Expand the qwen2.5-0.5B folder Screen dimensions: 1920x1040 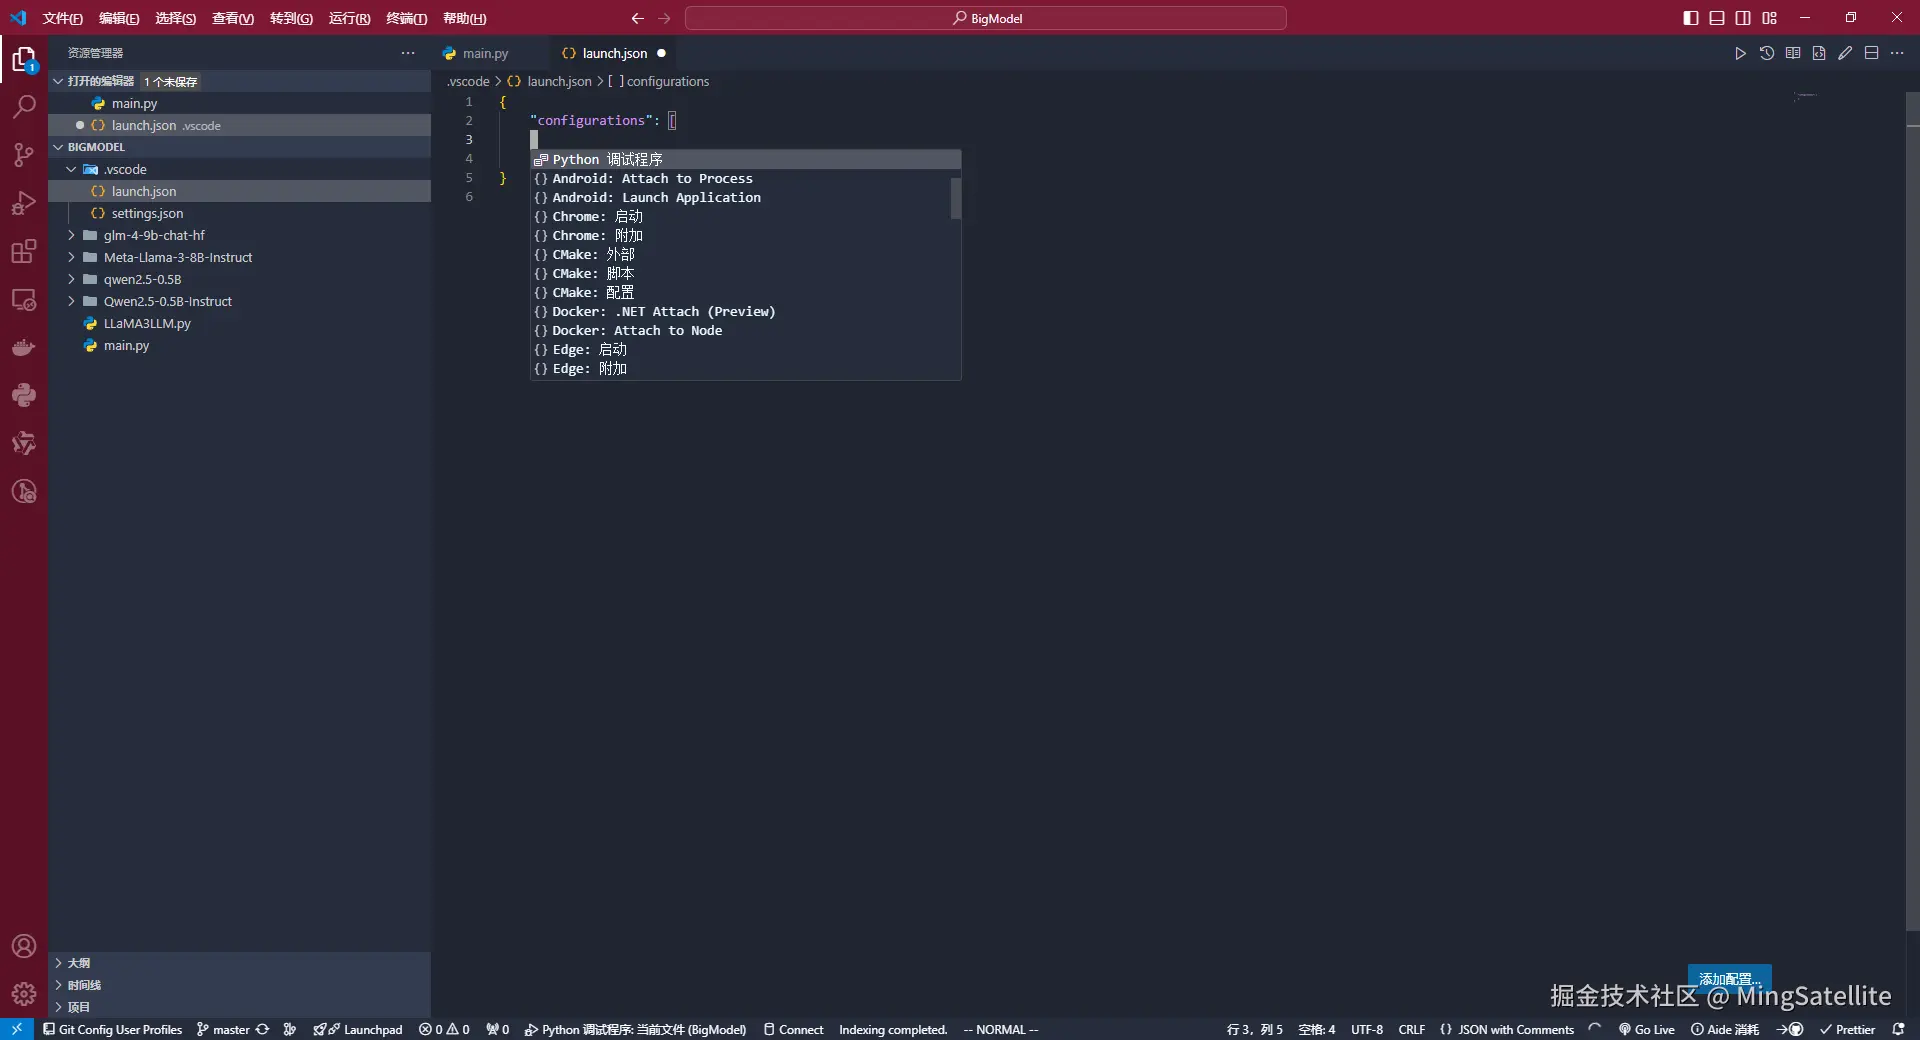point(71,279)
